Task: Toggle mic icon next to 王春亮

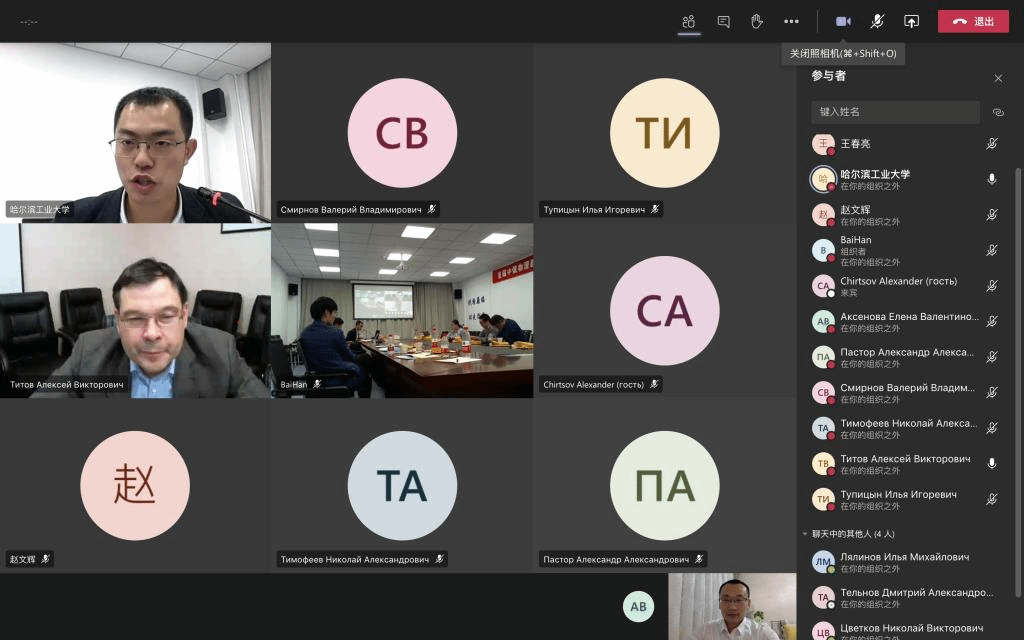Action: tap(991, 144)
